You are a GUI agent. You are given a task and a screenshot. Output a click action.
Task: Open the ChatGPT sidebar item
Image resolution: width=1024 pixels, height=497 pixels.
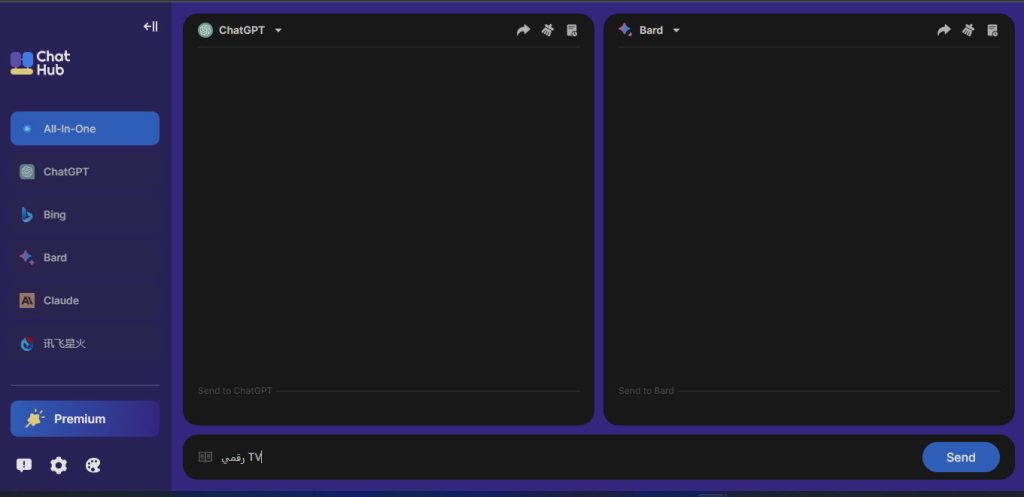(x=85, y=172)
